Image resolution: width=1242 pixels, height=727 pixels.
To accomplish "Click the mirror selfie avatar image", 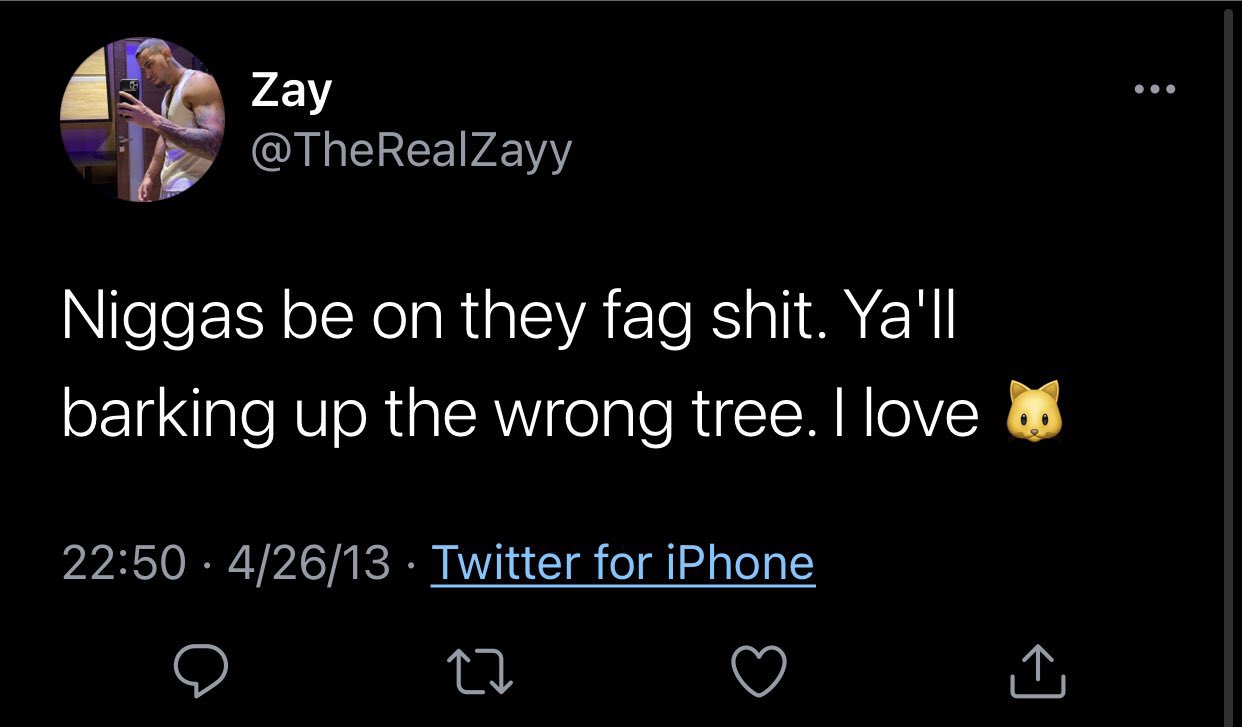I will pyautogui.click(x=142, y=119).
